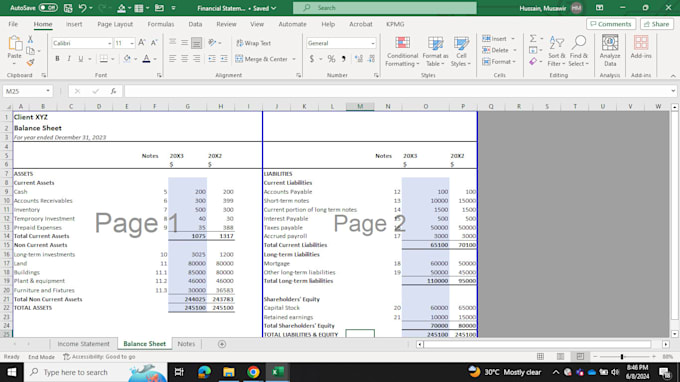Open Format as Table gallery
This screenshot has width=680, height=382.
(x=435, y=51)
